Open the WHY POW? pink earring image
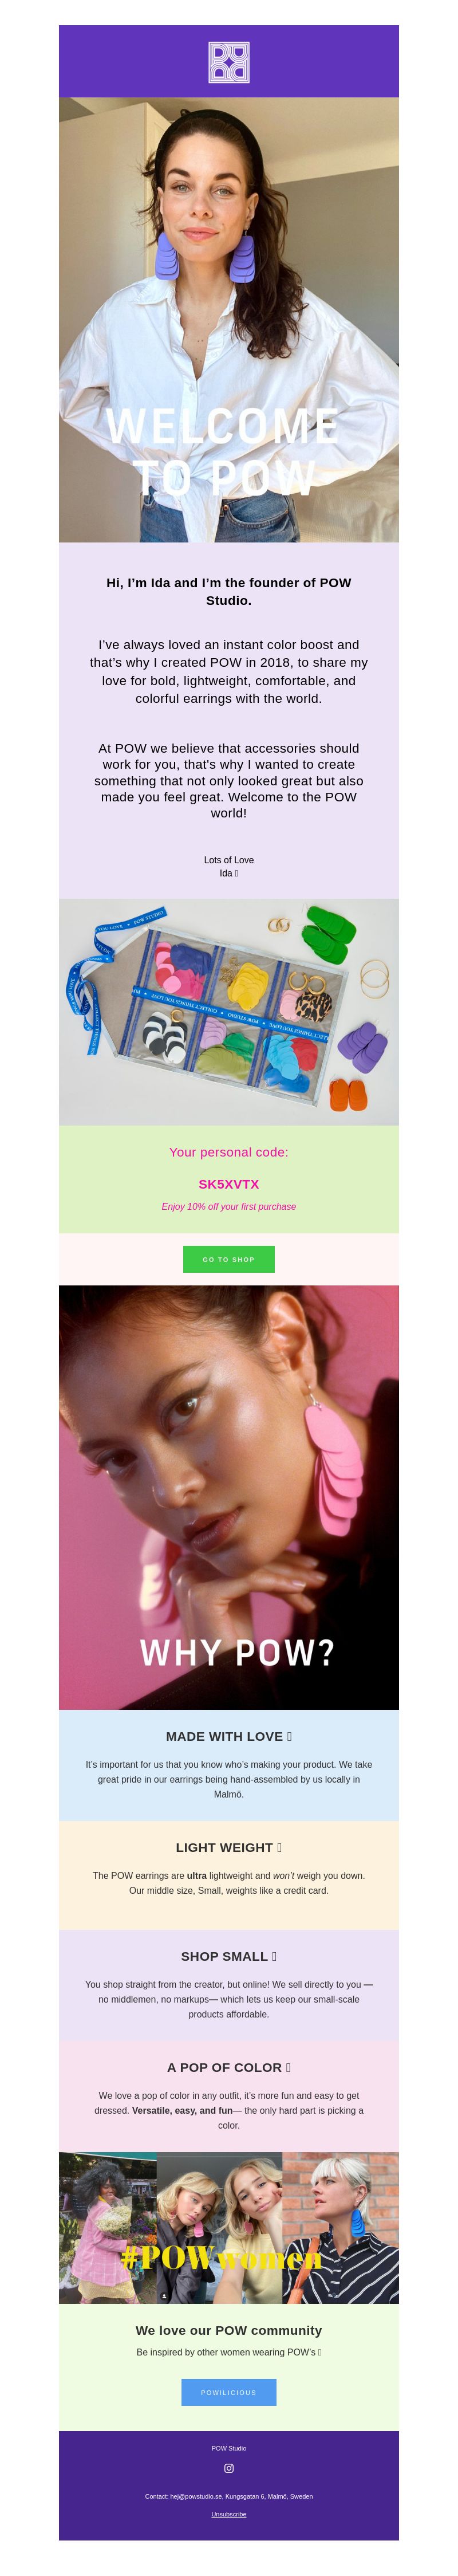Screen dimensions: 458x2576 coord(228,1496)
